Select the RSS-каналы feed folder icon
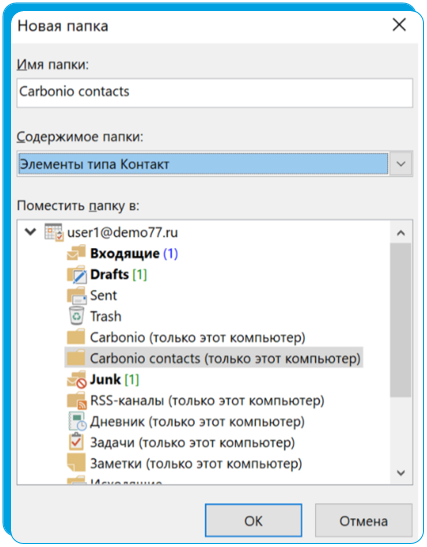427x547 pixels. [x=76, y=400]
